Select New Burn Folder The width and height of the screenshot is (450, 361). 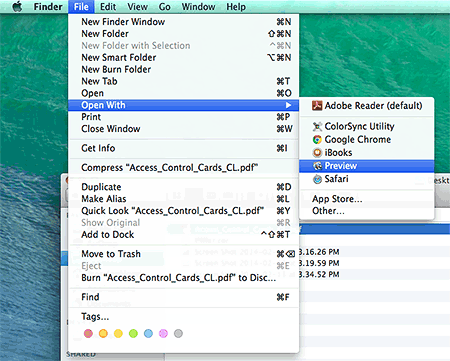point(183,70)
